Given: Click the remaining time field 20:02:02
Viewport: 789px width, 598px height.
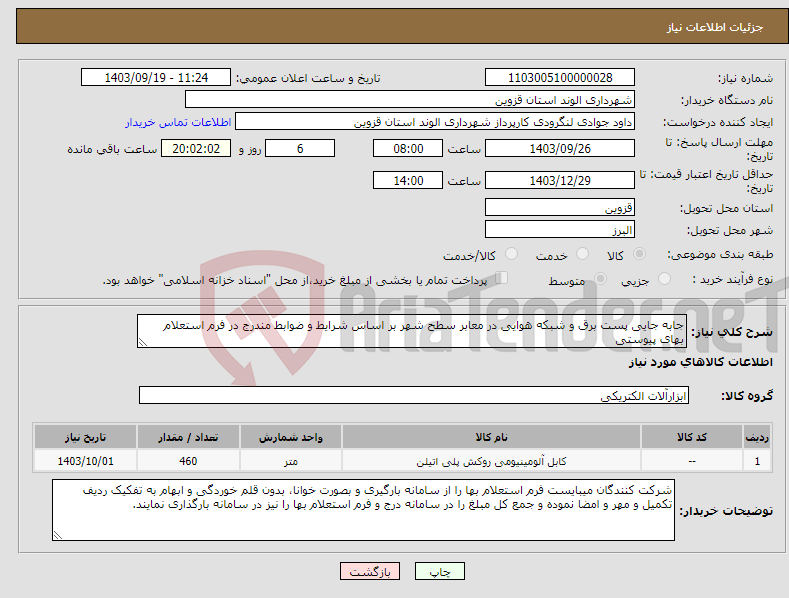Looking at the screenshot, I should (x=196, y=148).
